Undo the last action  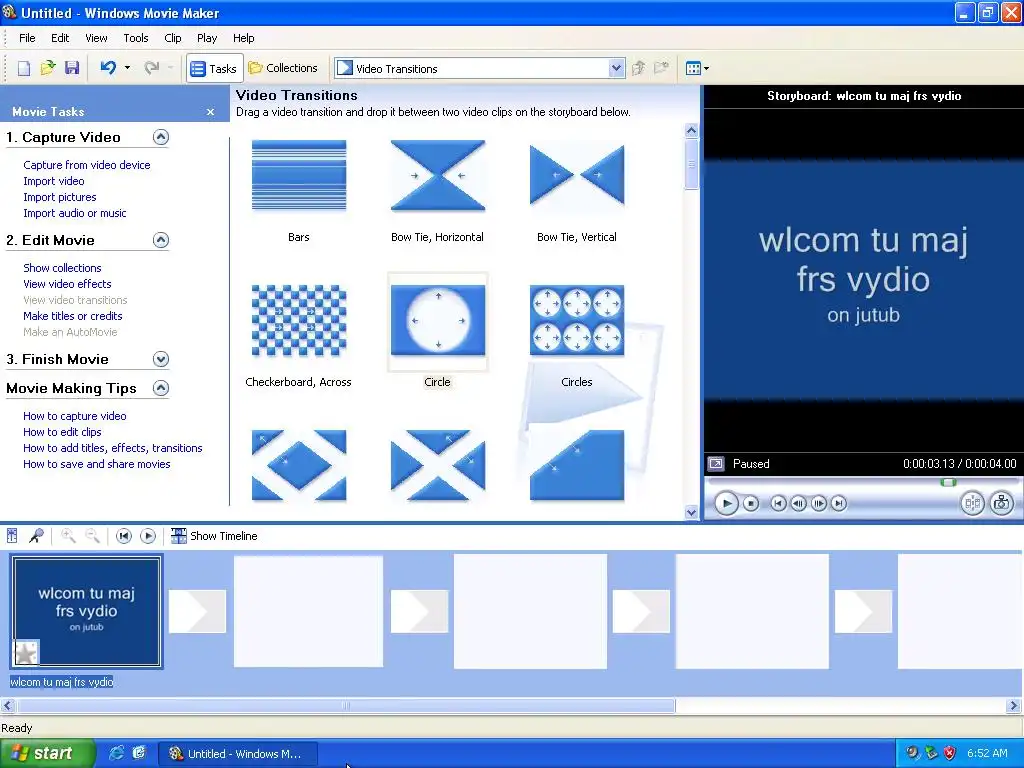click(108, 67)
